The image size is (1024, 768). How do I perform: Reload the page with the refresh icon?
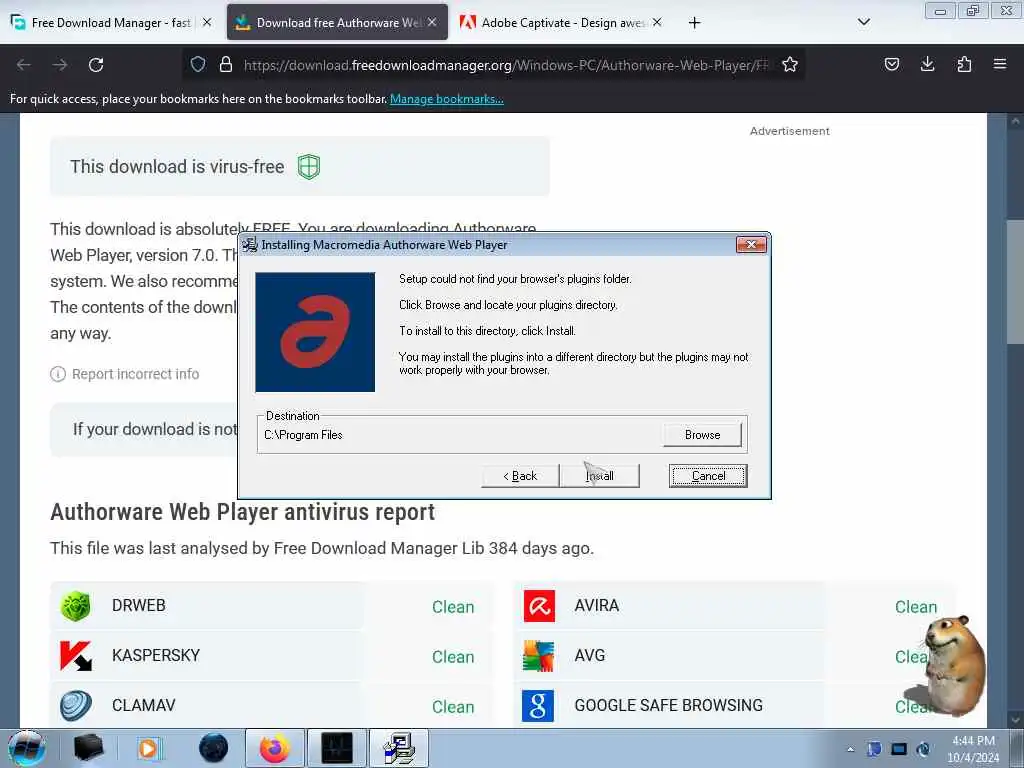pyautogui.click(x=96, y=65)
